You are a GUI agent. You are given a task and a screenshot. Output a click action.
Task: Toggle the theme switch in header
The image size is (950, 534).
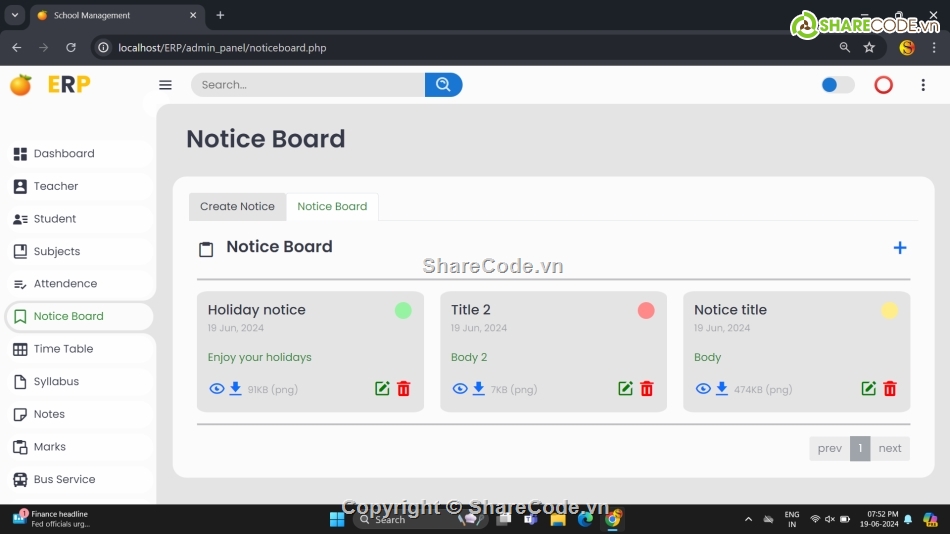(837, 85)
